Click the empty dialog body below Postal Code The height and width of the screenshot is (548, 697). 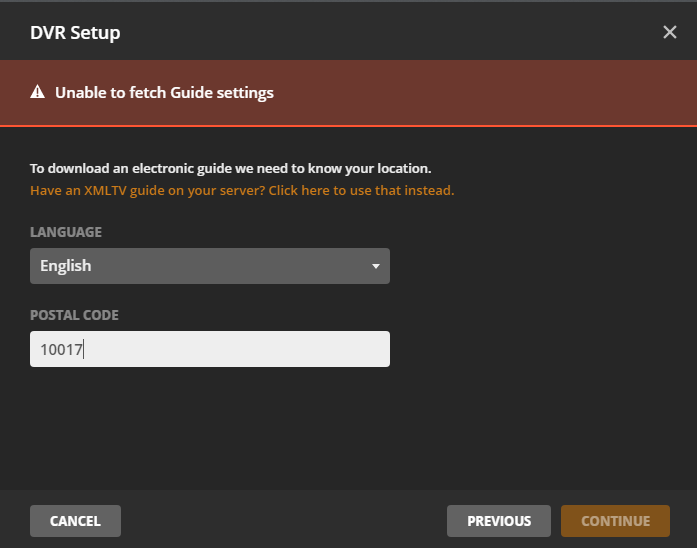348,430
